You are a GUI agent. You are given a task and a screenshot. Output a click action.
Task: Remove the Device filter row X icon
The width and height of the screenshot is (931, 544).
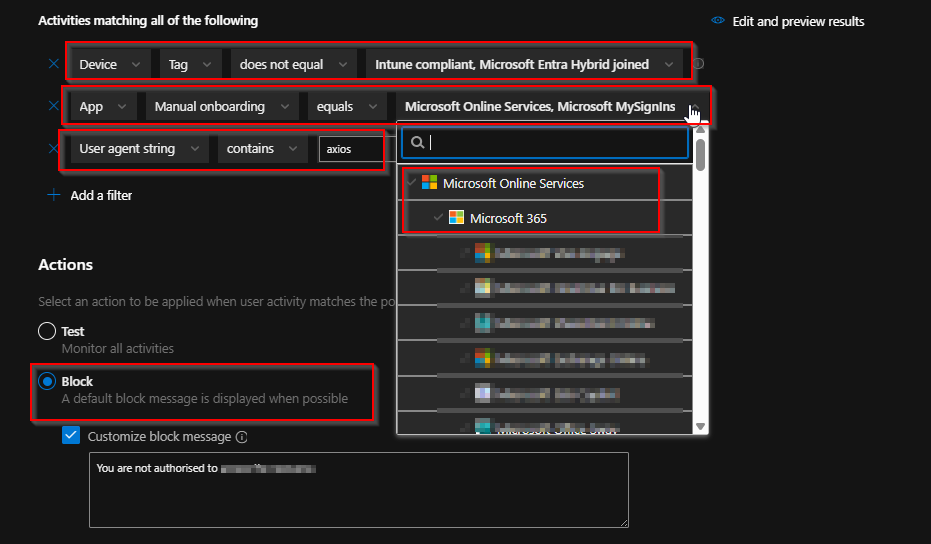click(x=54, y=64)
